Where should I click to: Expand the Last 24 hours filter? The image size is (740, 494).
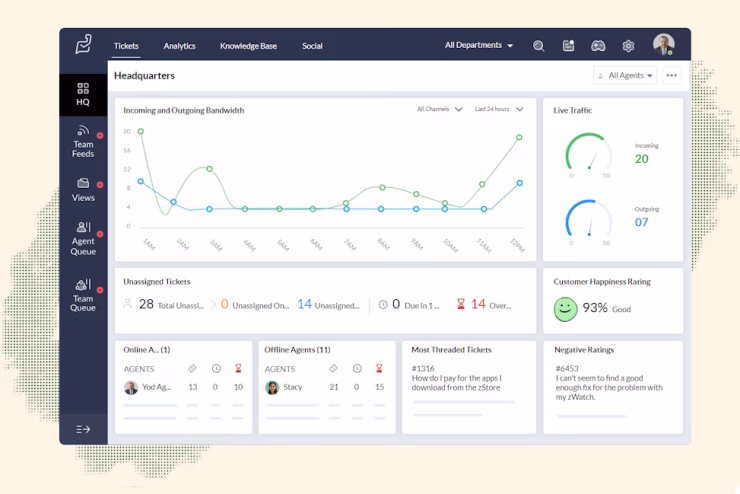[499, 109]
